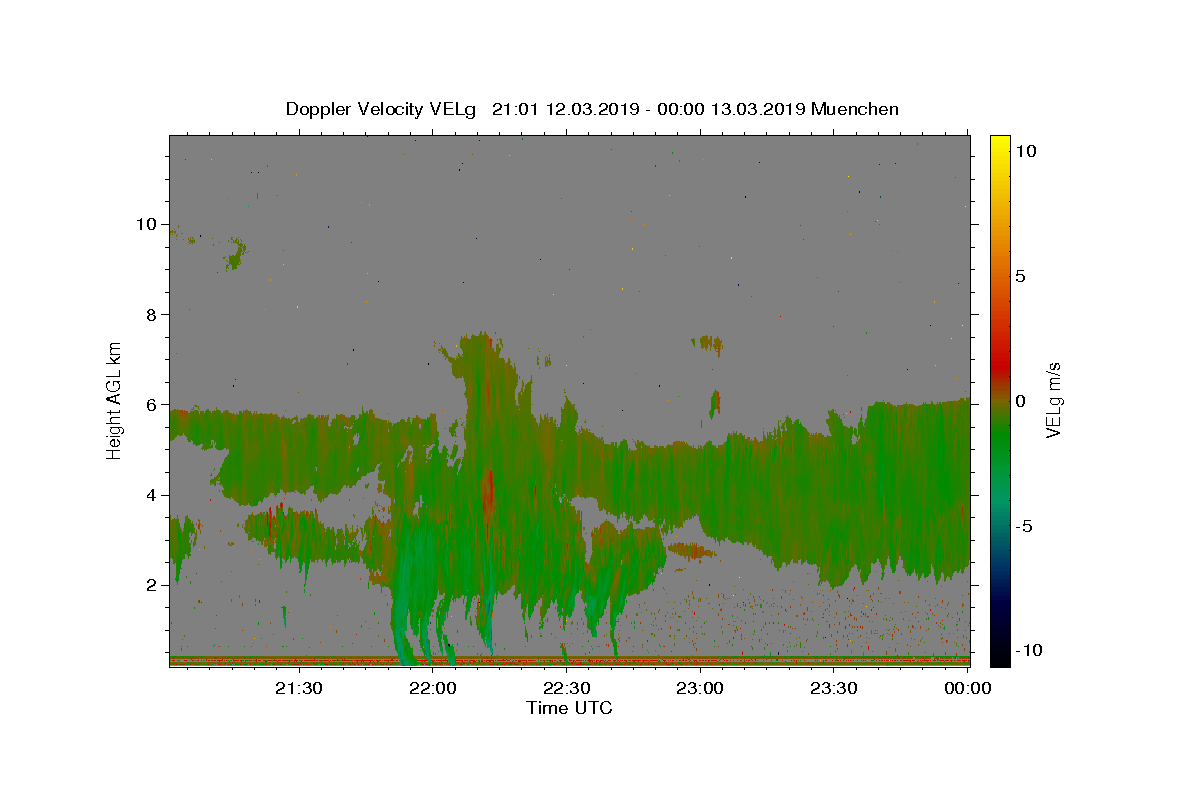Viewport: 1200px width, 800px height.
Task: Click the 'Time UTC' axis label
Action: tap(569, 708)
